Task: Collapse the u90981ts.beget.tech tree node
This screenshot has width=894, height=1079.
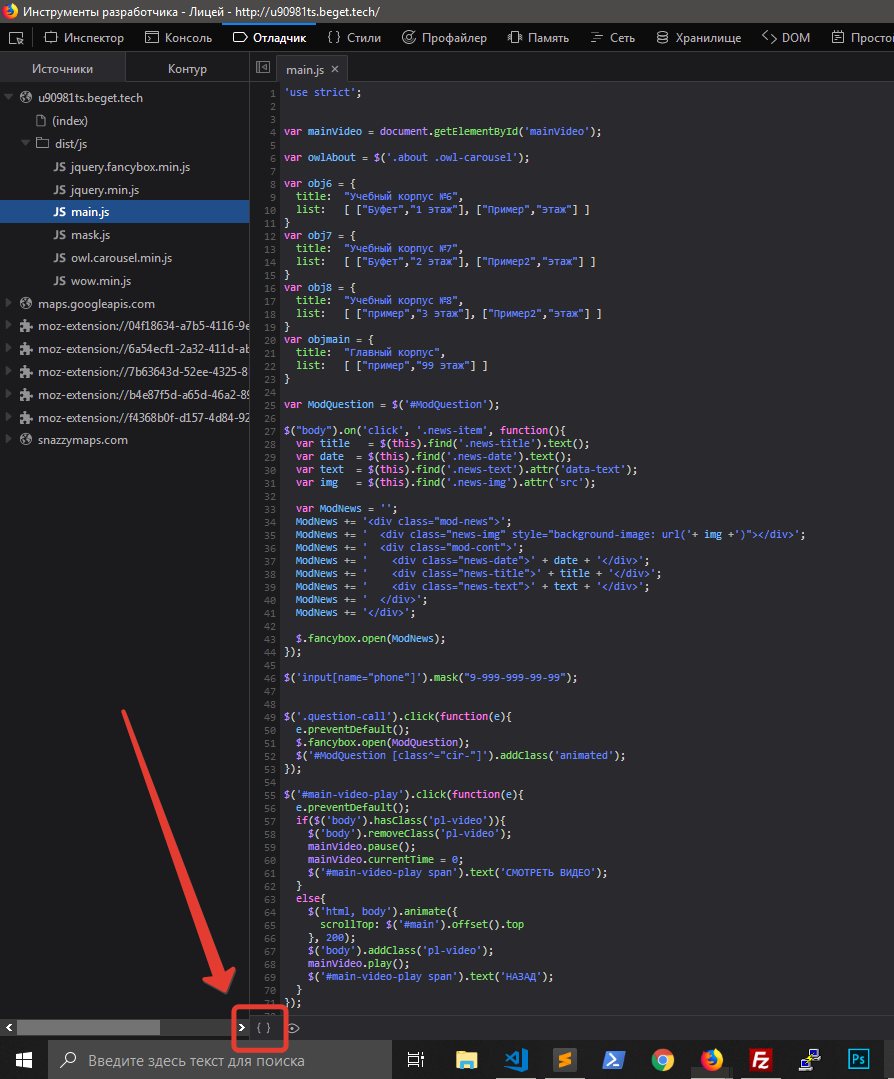Action: (x=10, y=98)
